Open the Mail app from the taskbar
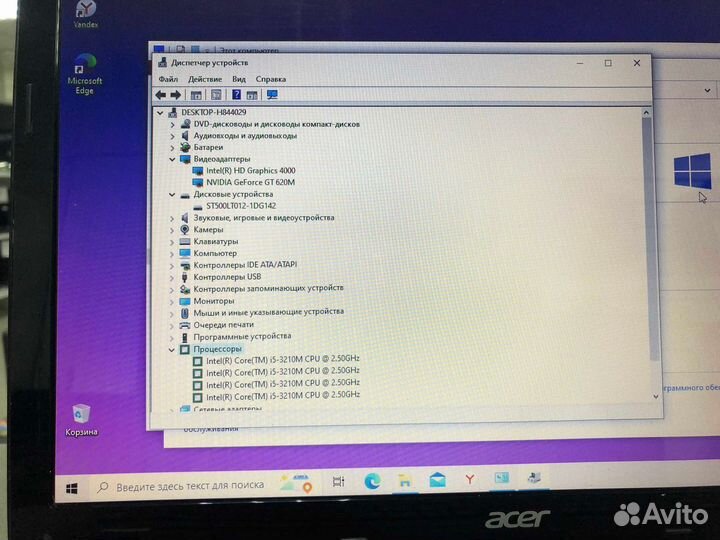Viewport: 720px width, 540px height. pyautogui.click(x=437, y=480)
